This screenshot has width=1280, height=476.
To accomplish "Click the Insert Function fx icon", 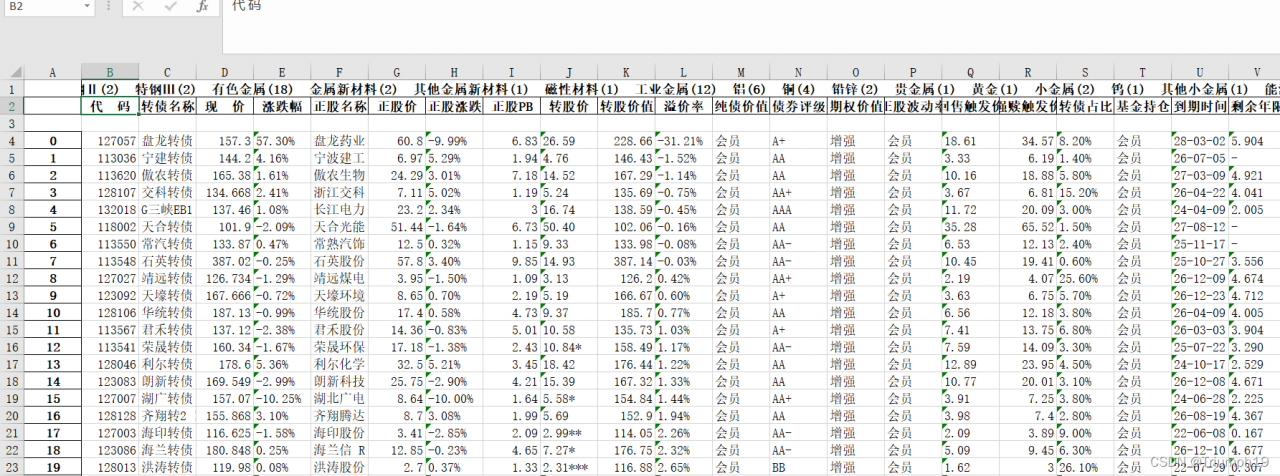I will point(202,6).
